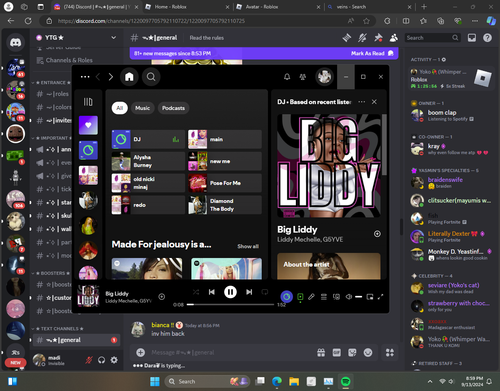Screen dimensions: 500x391
Task: Open the Pose For Me tile
Action: tap(225, 183)
